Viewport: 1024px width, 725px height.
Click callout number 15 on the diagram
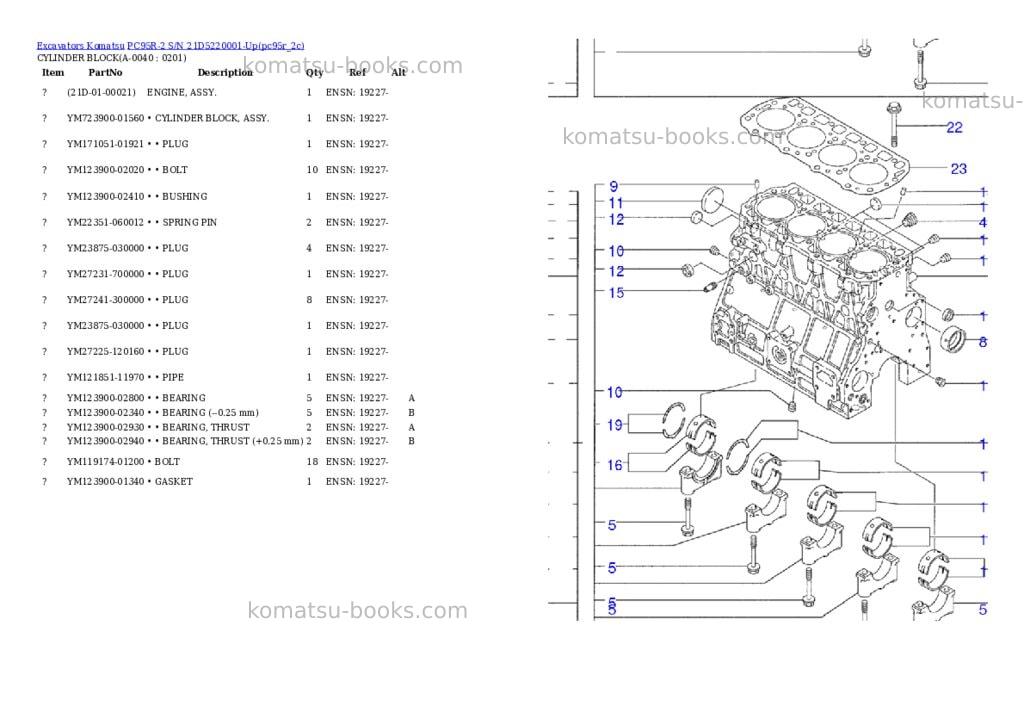(x=616, y=293)
